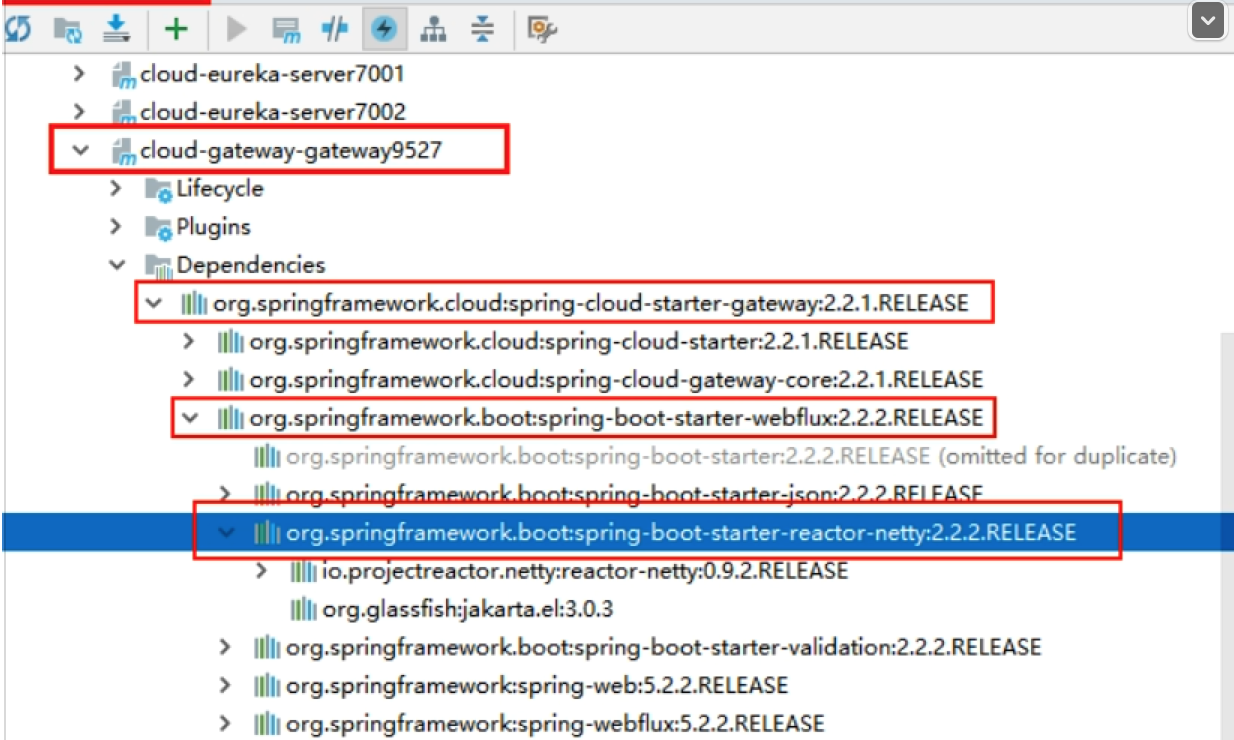Open Maven settings wrench icon
Image resolution: width=1234 pixels, height=740 pixels.
coord(541,30)
